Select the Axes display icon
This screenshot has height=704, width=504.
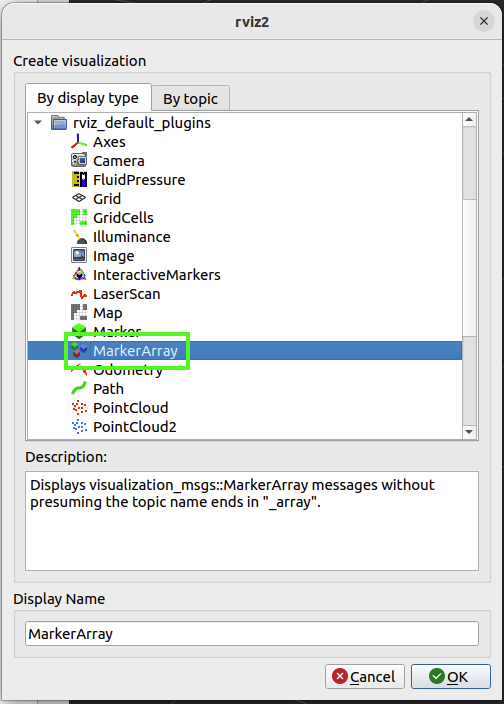click(x=79, y=141)
